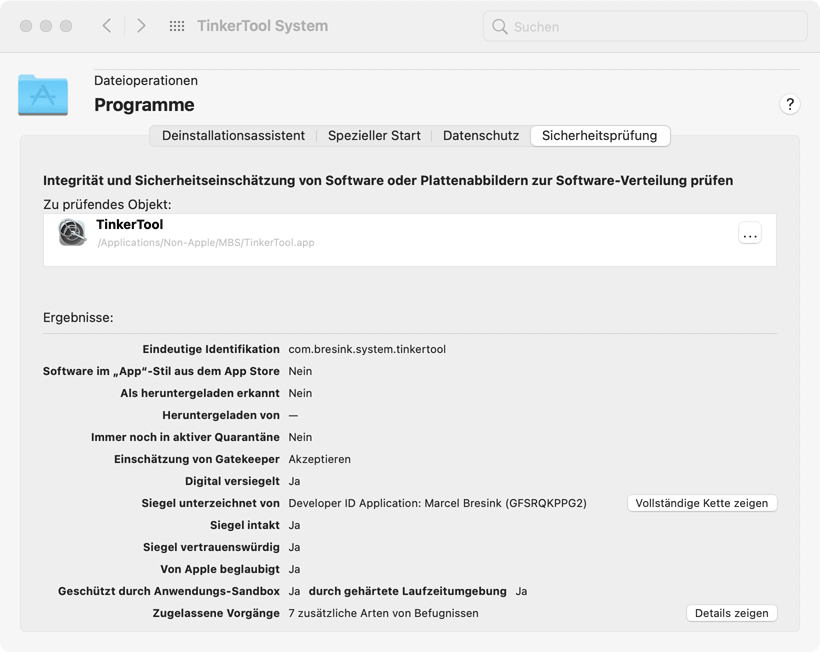
Task: Open the Datenschutz tab
Action: click(x=481, y=135)
